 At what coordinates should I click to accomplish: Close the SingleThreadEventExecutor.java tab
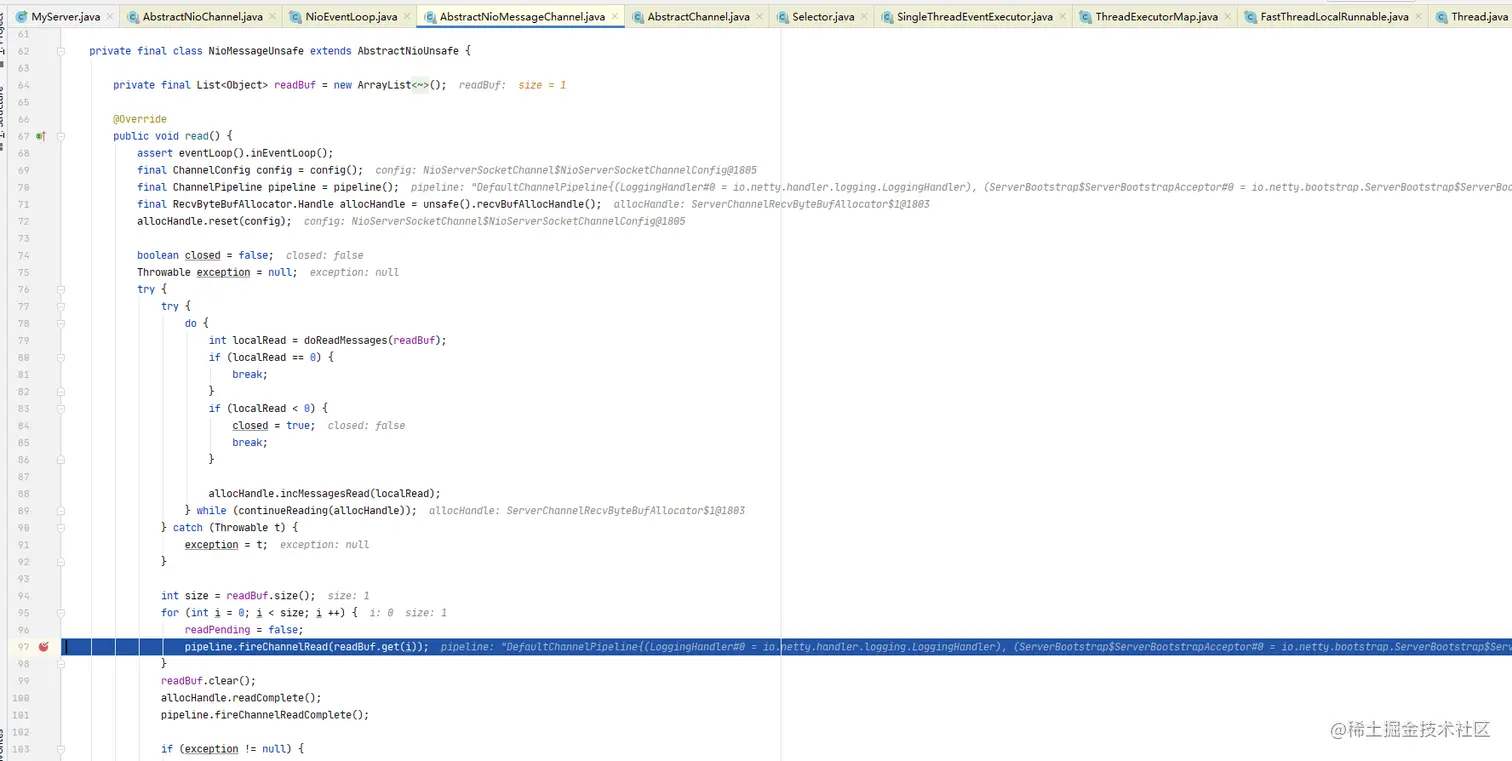click(x=1063, y=17)
